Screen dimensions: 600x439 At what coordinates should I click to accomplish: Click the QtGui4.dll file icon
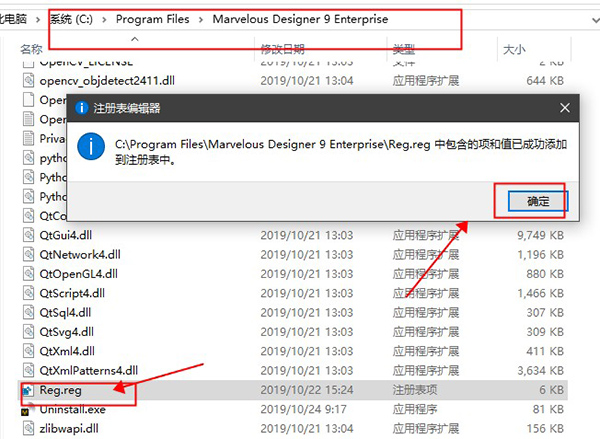tap(28, 235)
